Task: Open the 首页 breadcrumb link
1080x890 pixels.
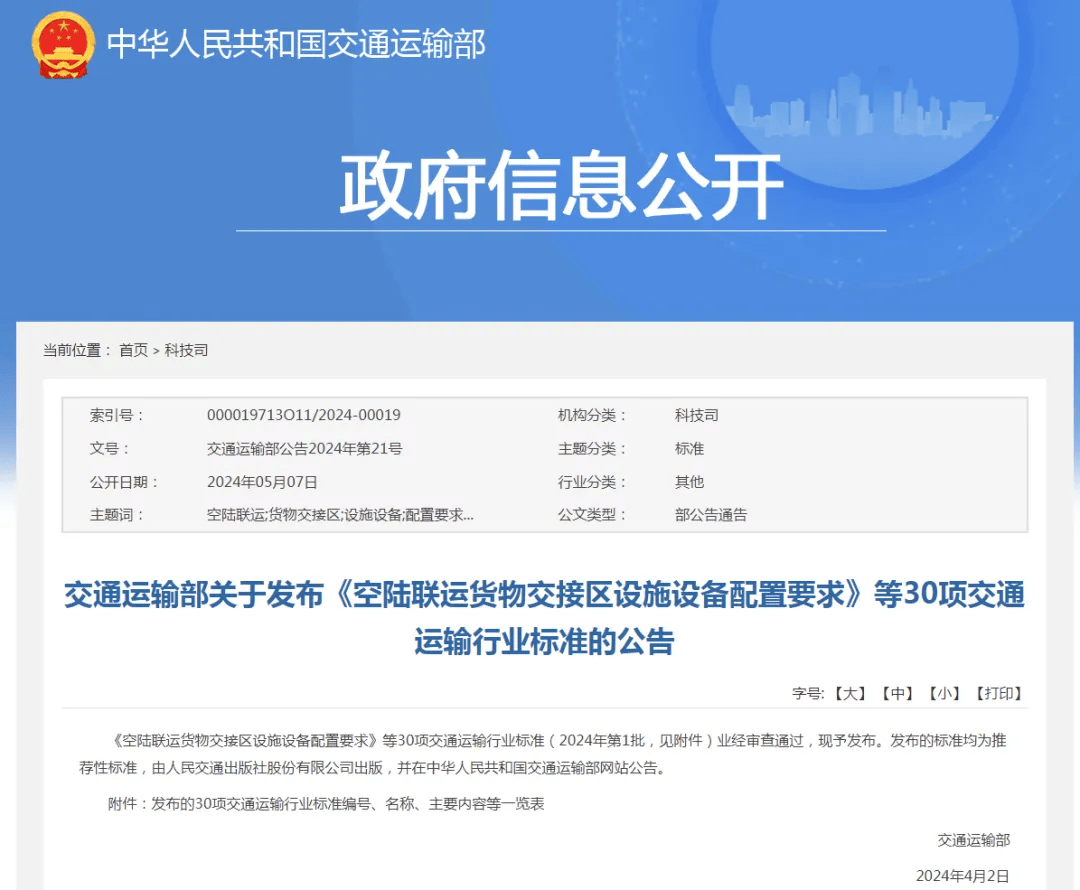Action: (133, 350)
